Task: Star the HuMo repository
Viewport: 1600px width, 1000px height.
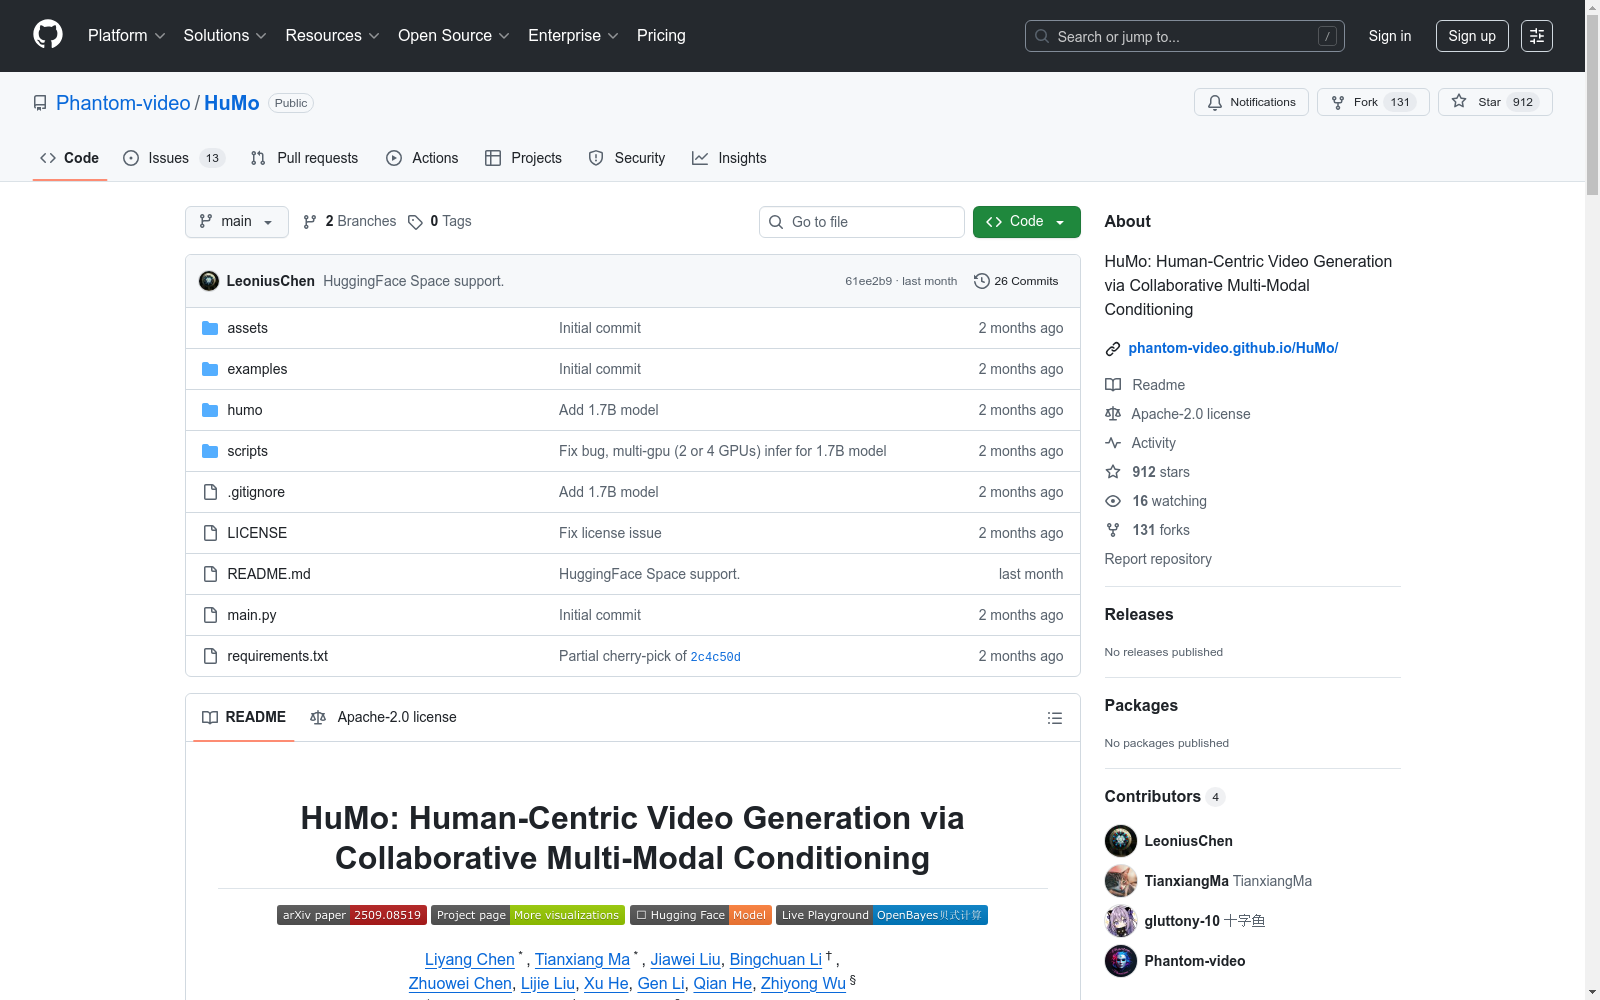Action: (1495, 102)
